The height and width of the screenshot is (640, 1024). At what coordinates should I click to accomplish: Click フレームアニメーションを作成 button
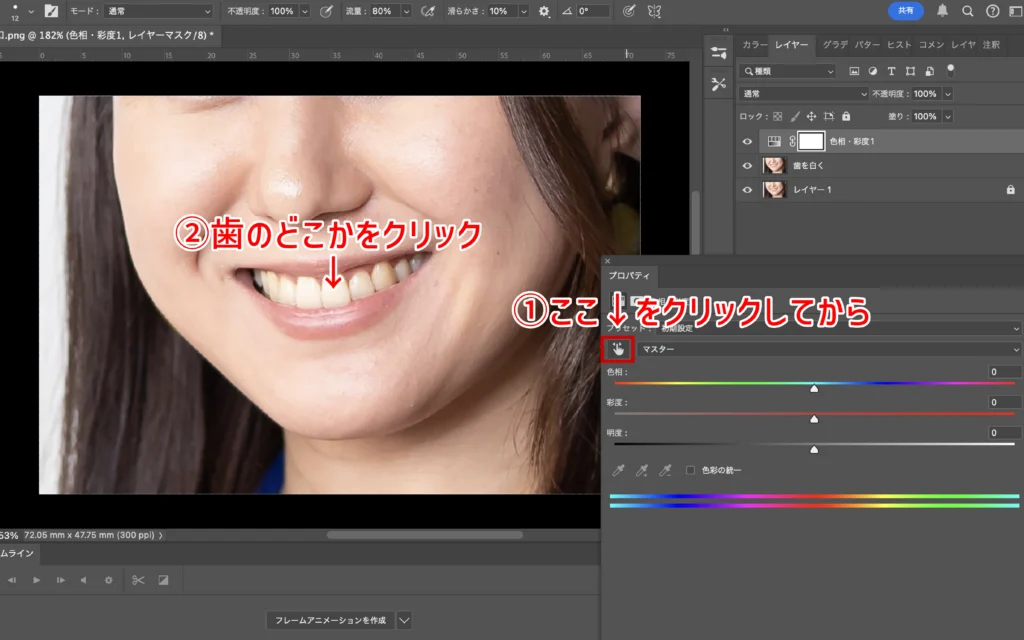pos(330,620)
